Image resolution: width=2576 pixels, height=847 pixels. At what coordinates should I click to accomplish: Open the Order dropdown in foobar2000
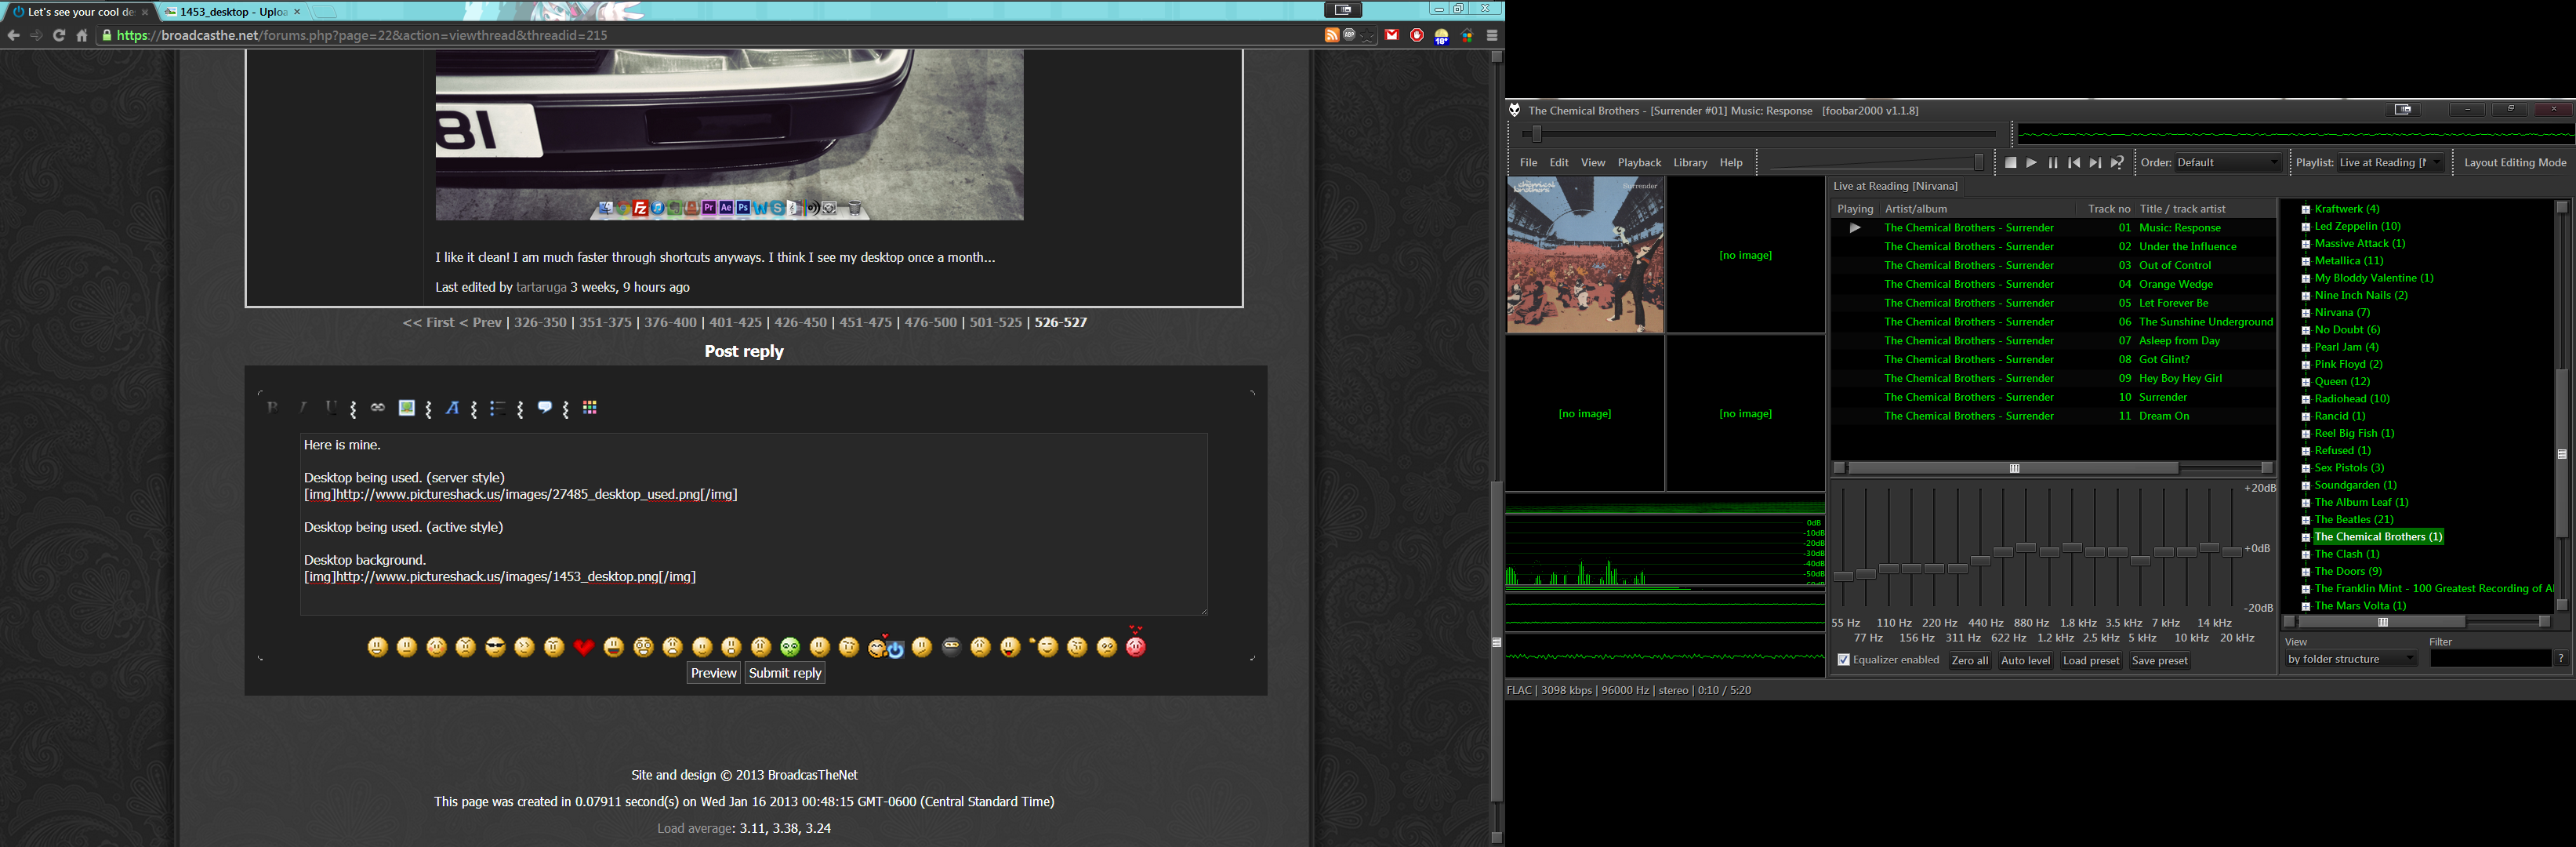click(x=2227, y=162)
